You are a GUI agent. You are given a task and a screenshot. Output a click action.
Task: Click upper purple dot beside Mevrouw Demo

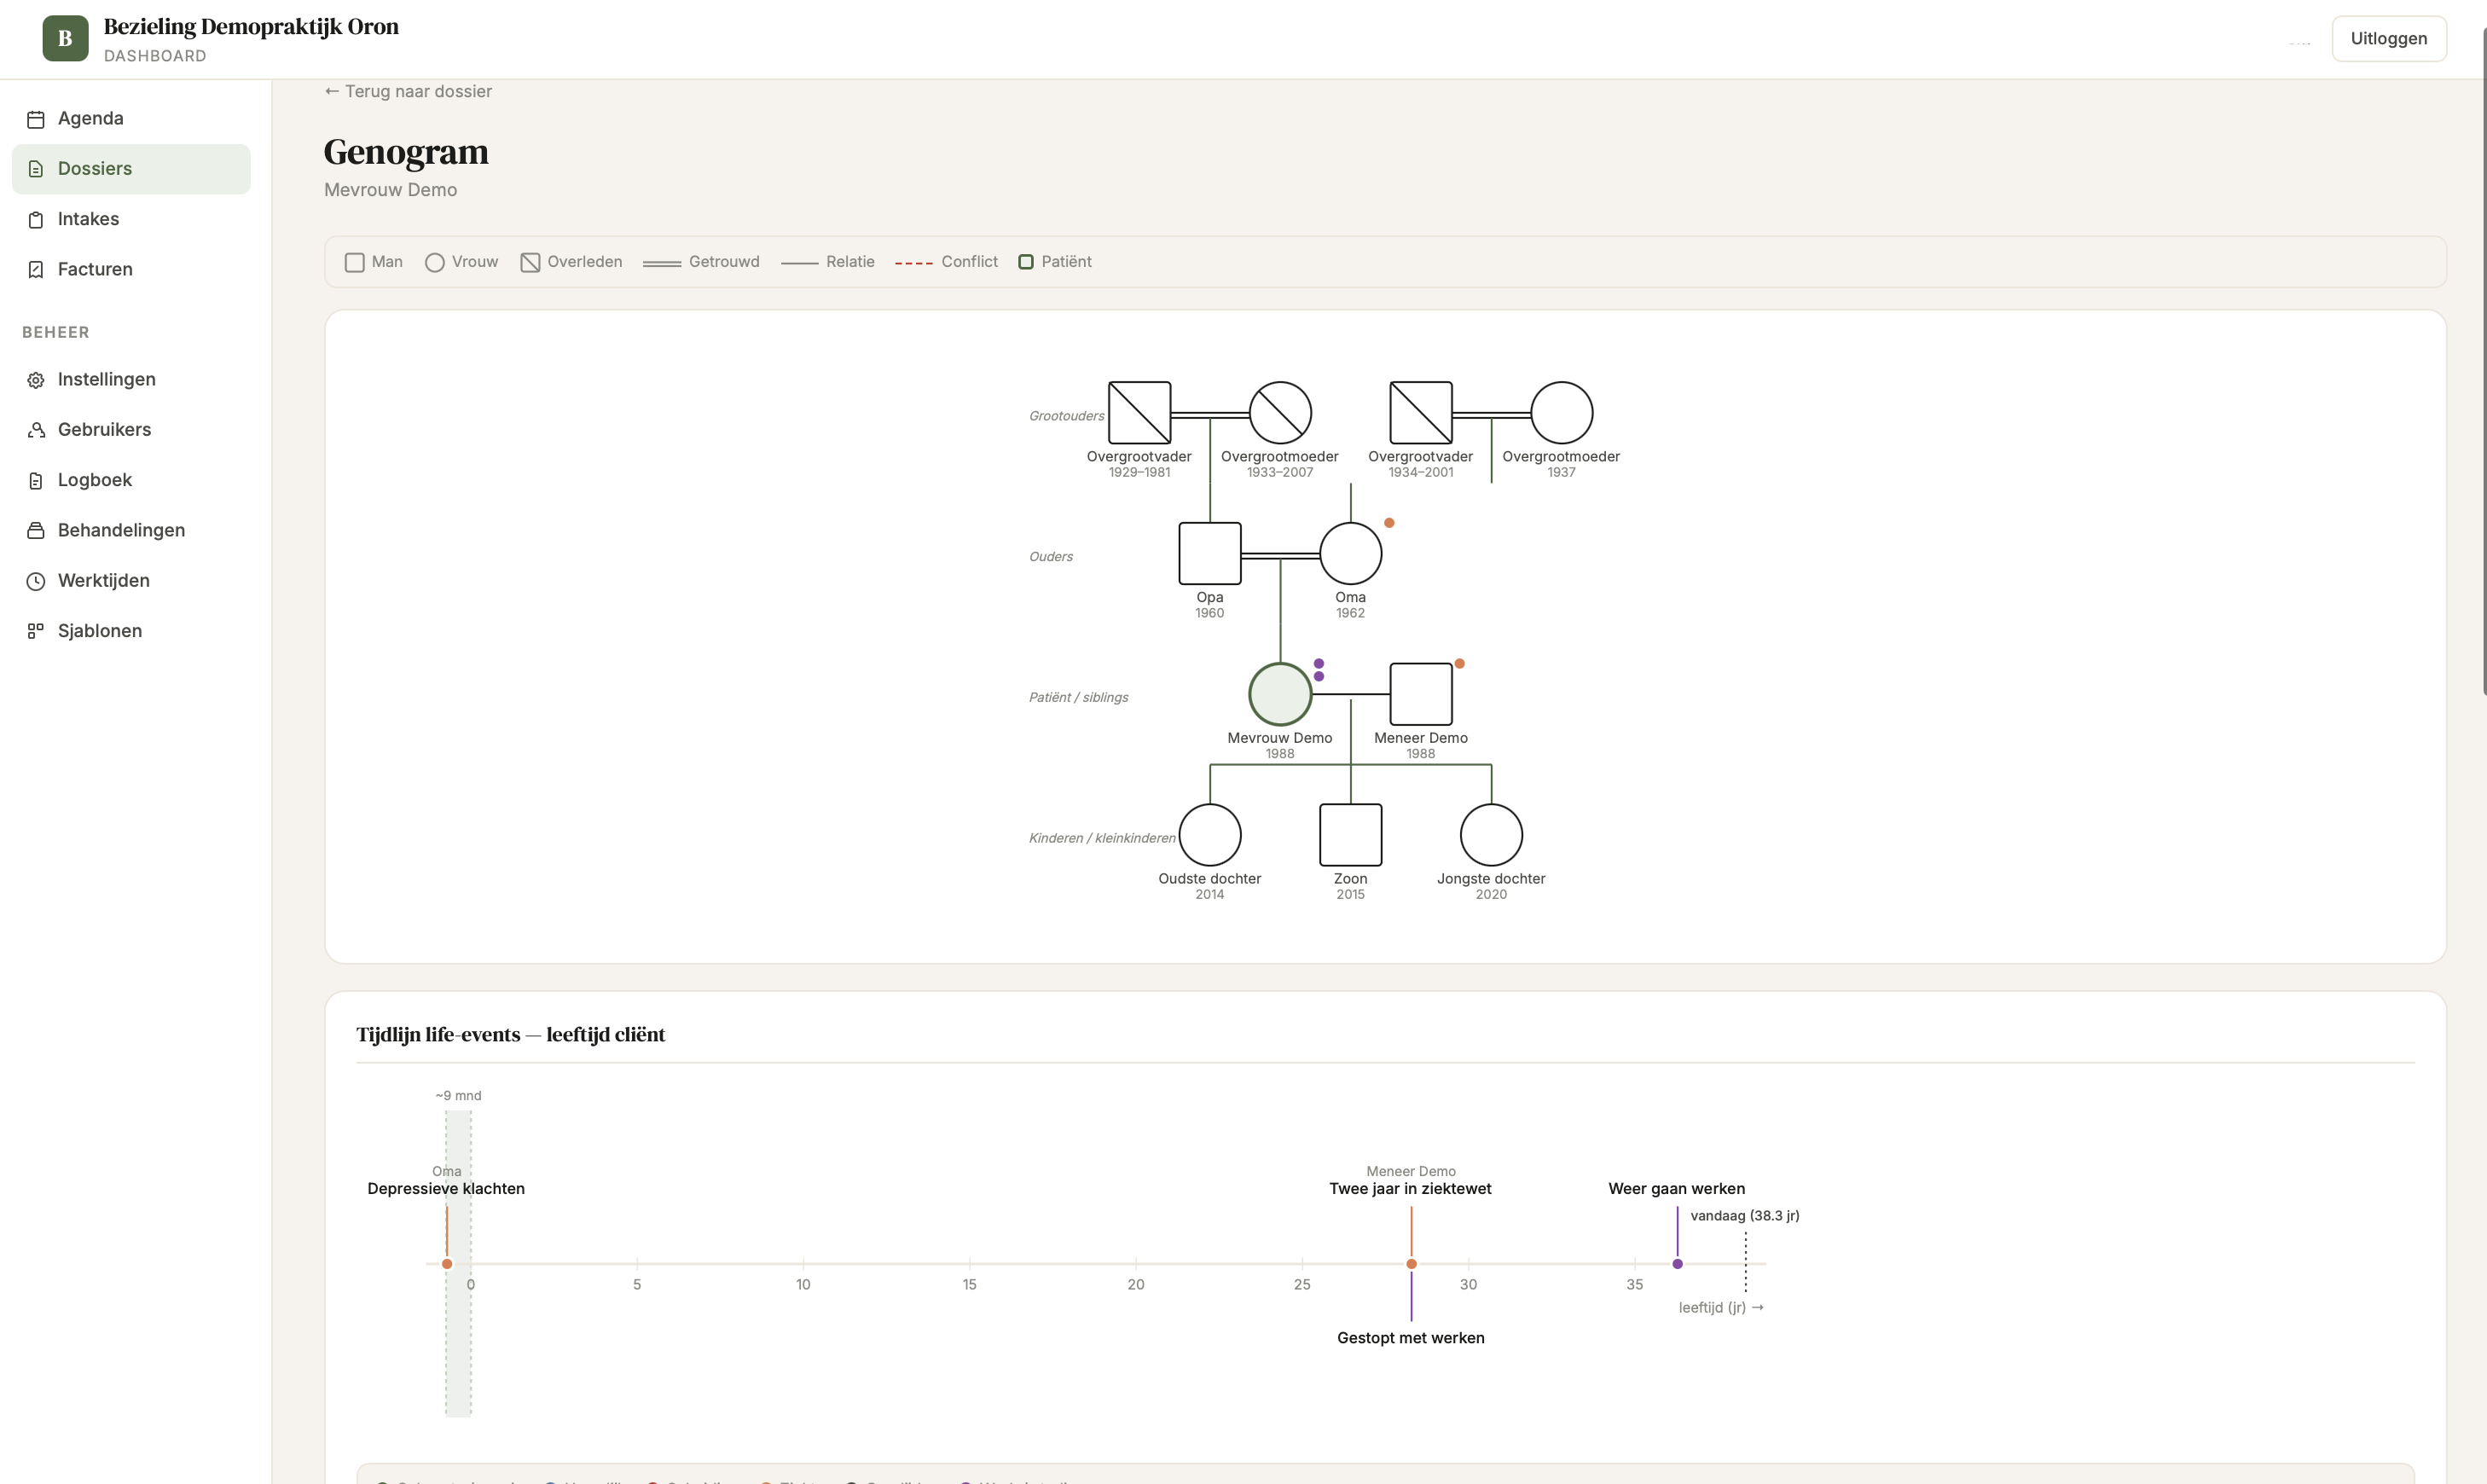(1319, 664)
